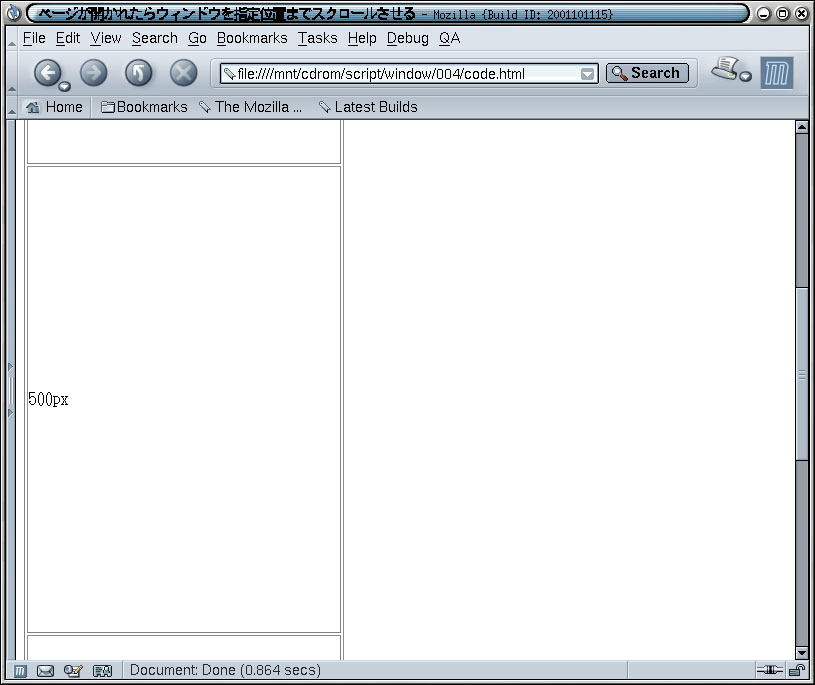Click the scroll down arrow of the vertical scrollbar
Viewport: 815px width, 685px height.
pyautogui.click(x=801, y=653)
